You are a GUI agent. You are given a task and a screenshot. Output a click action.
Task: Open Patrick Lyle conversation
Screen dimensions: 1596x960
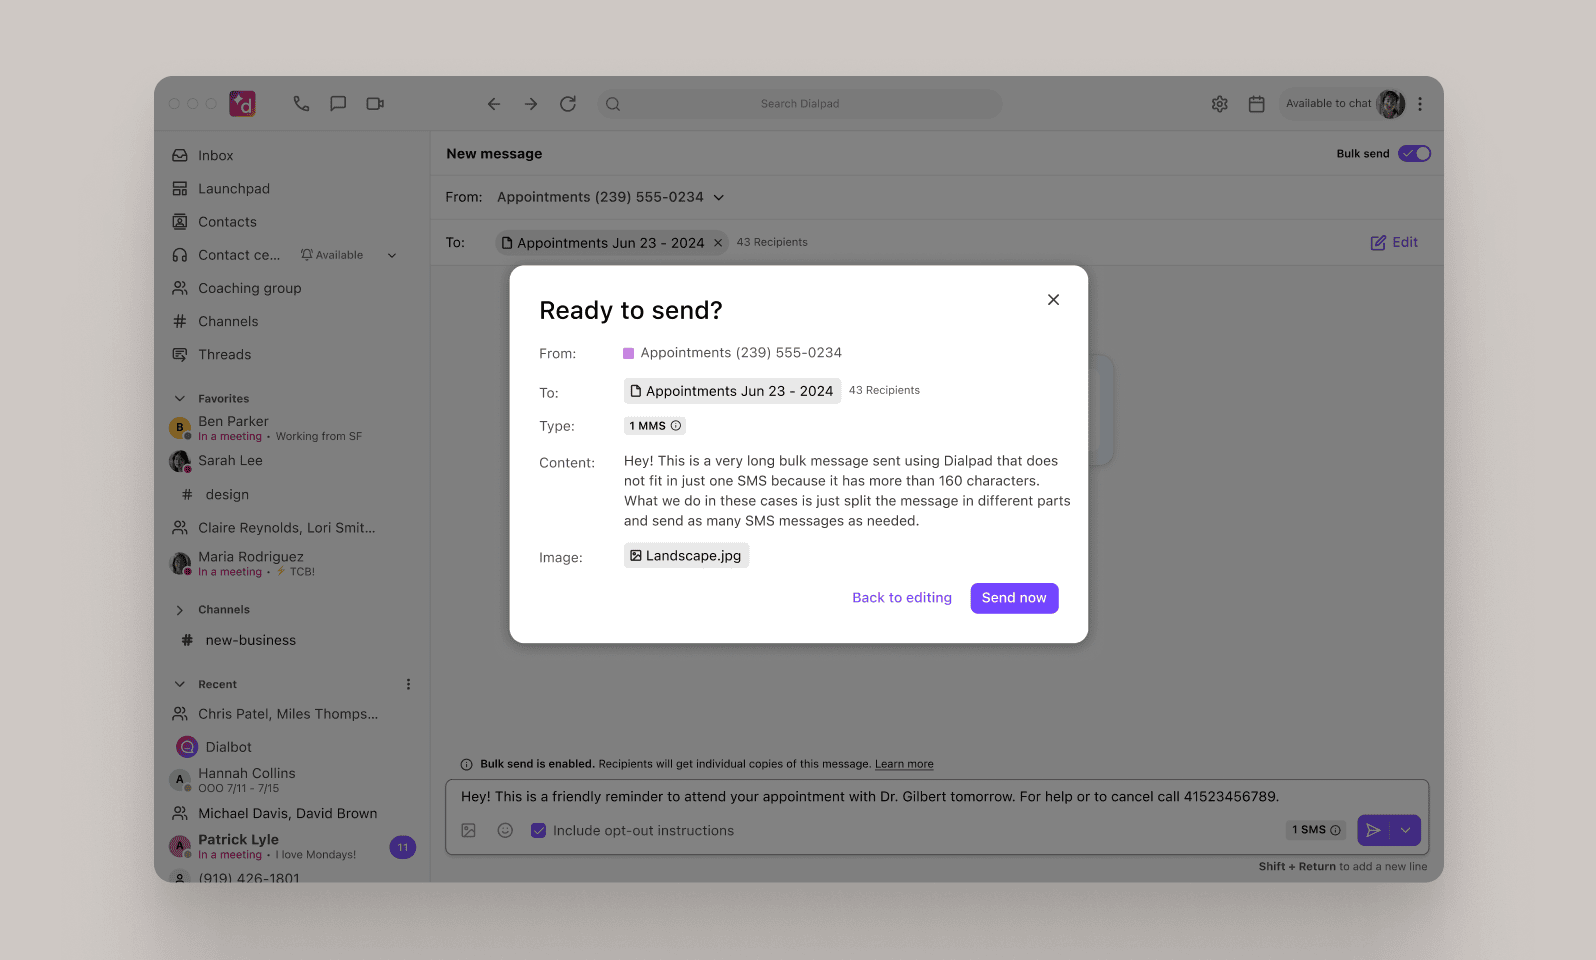click(x=292, y=846)
